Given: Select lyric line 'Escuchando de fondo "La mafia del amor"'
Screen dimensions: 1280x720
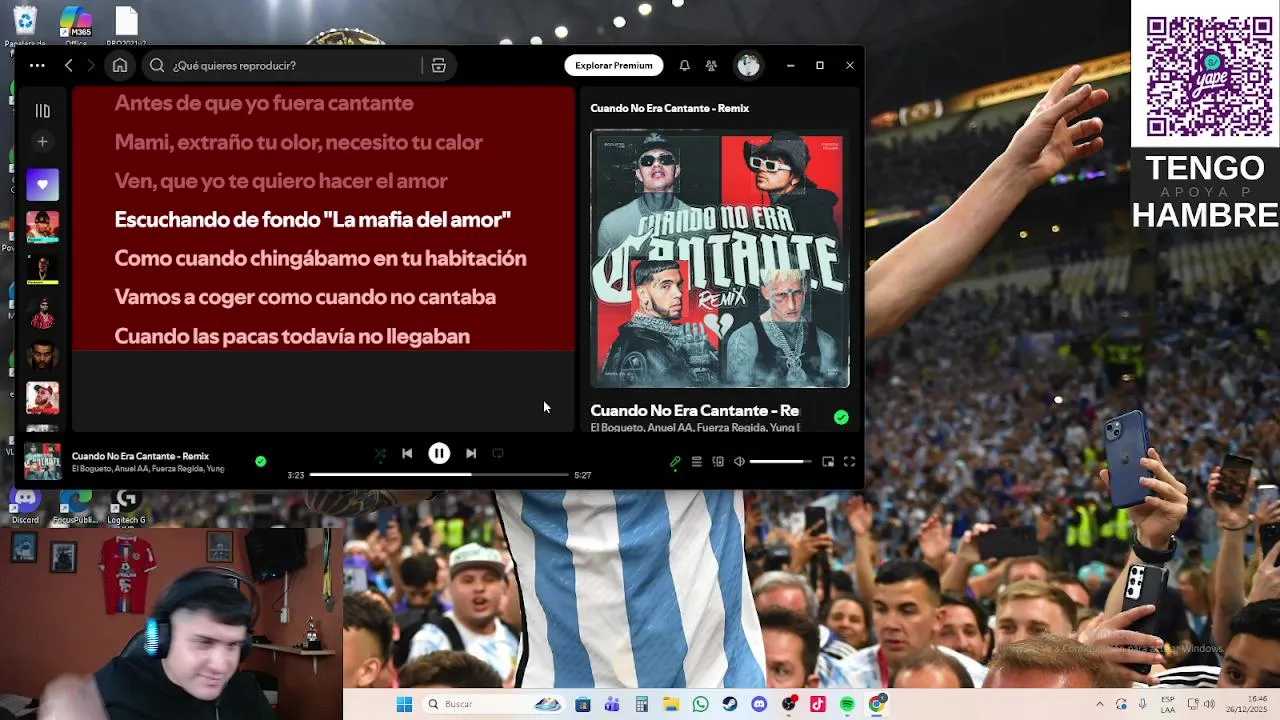Looking at the screenshot, I should point(313,219).
